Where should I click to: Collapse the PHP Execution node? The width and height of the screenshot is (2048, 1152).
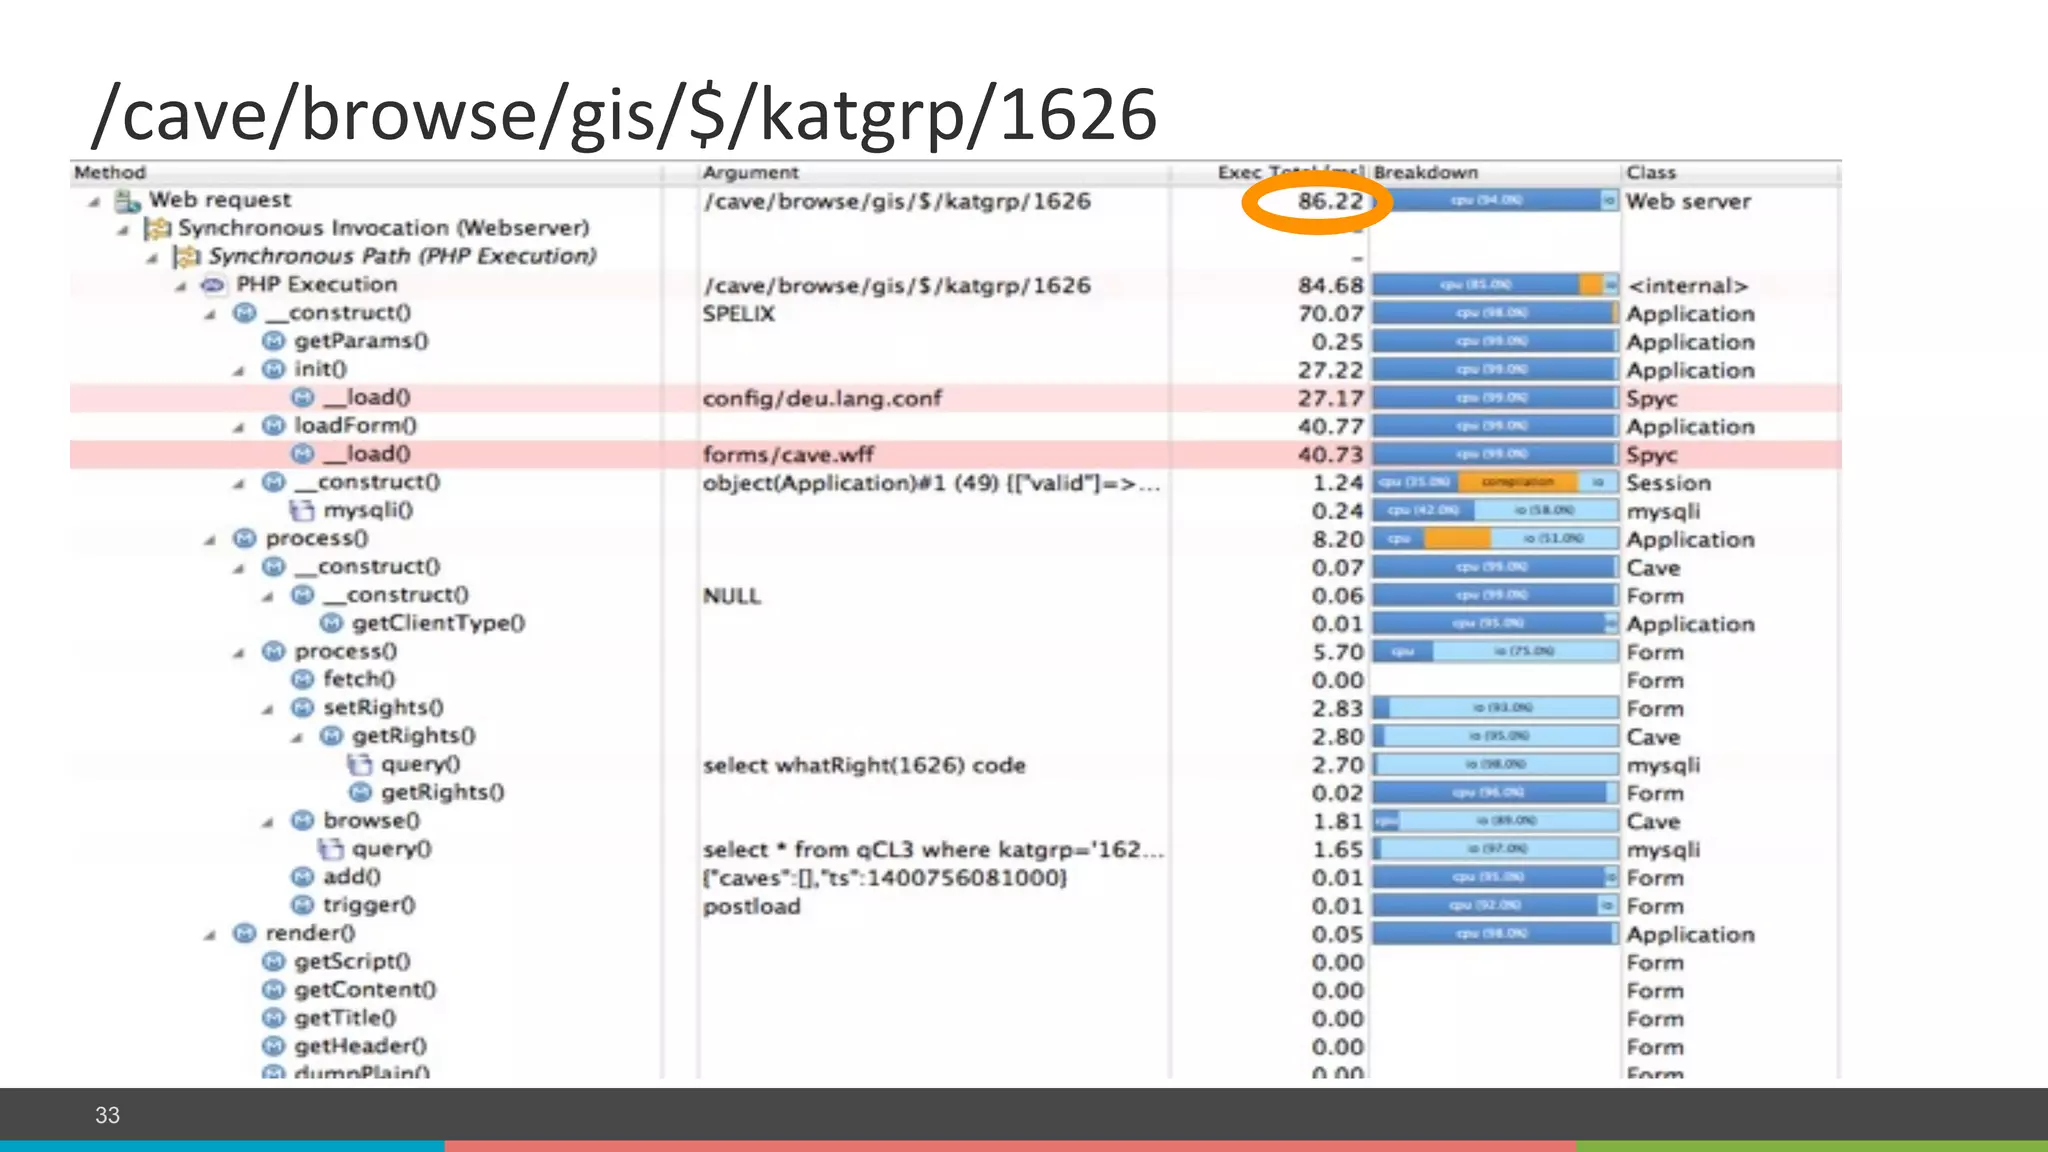(x=181, y=286)
